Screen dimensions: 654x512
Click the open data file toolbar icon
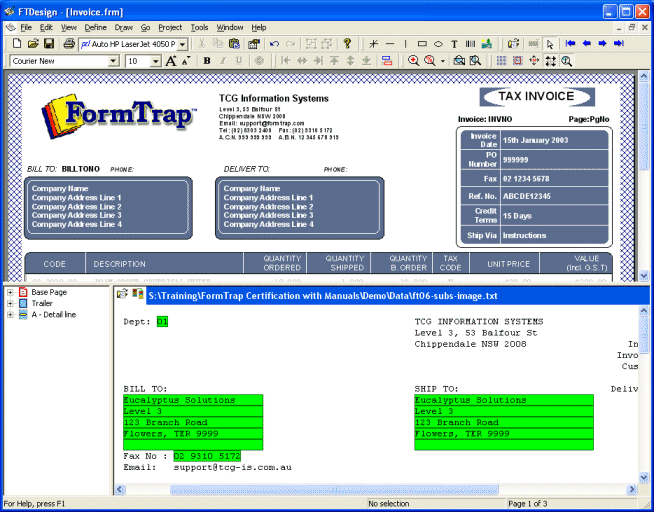pyautogui.click(x=513, y=44)
